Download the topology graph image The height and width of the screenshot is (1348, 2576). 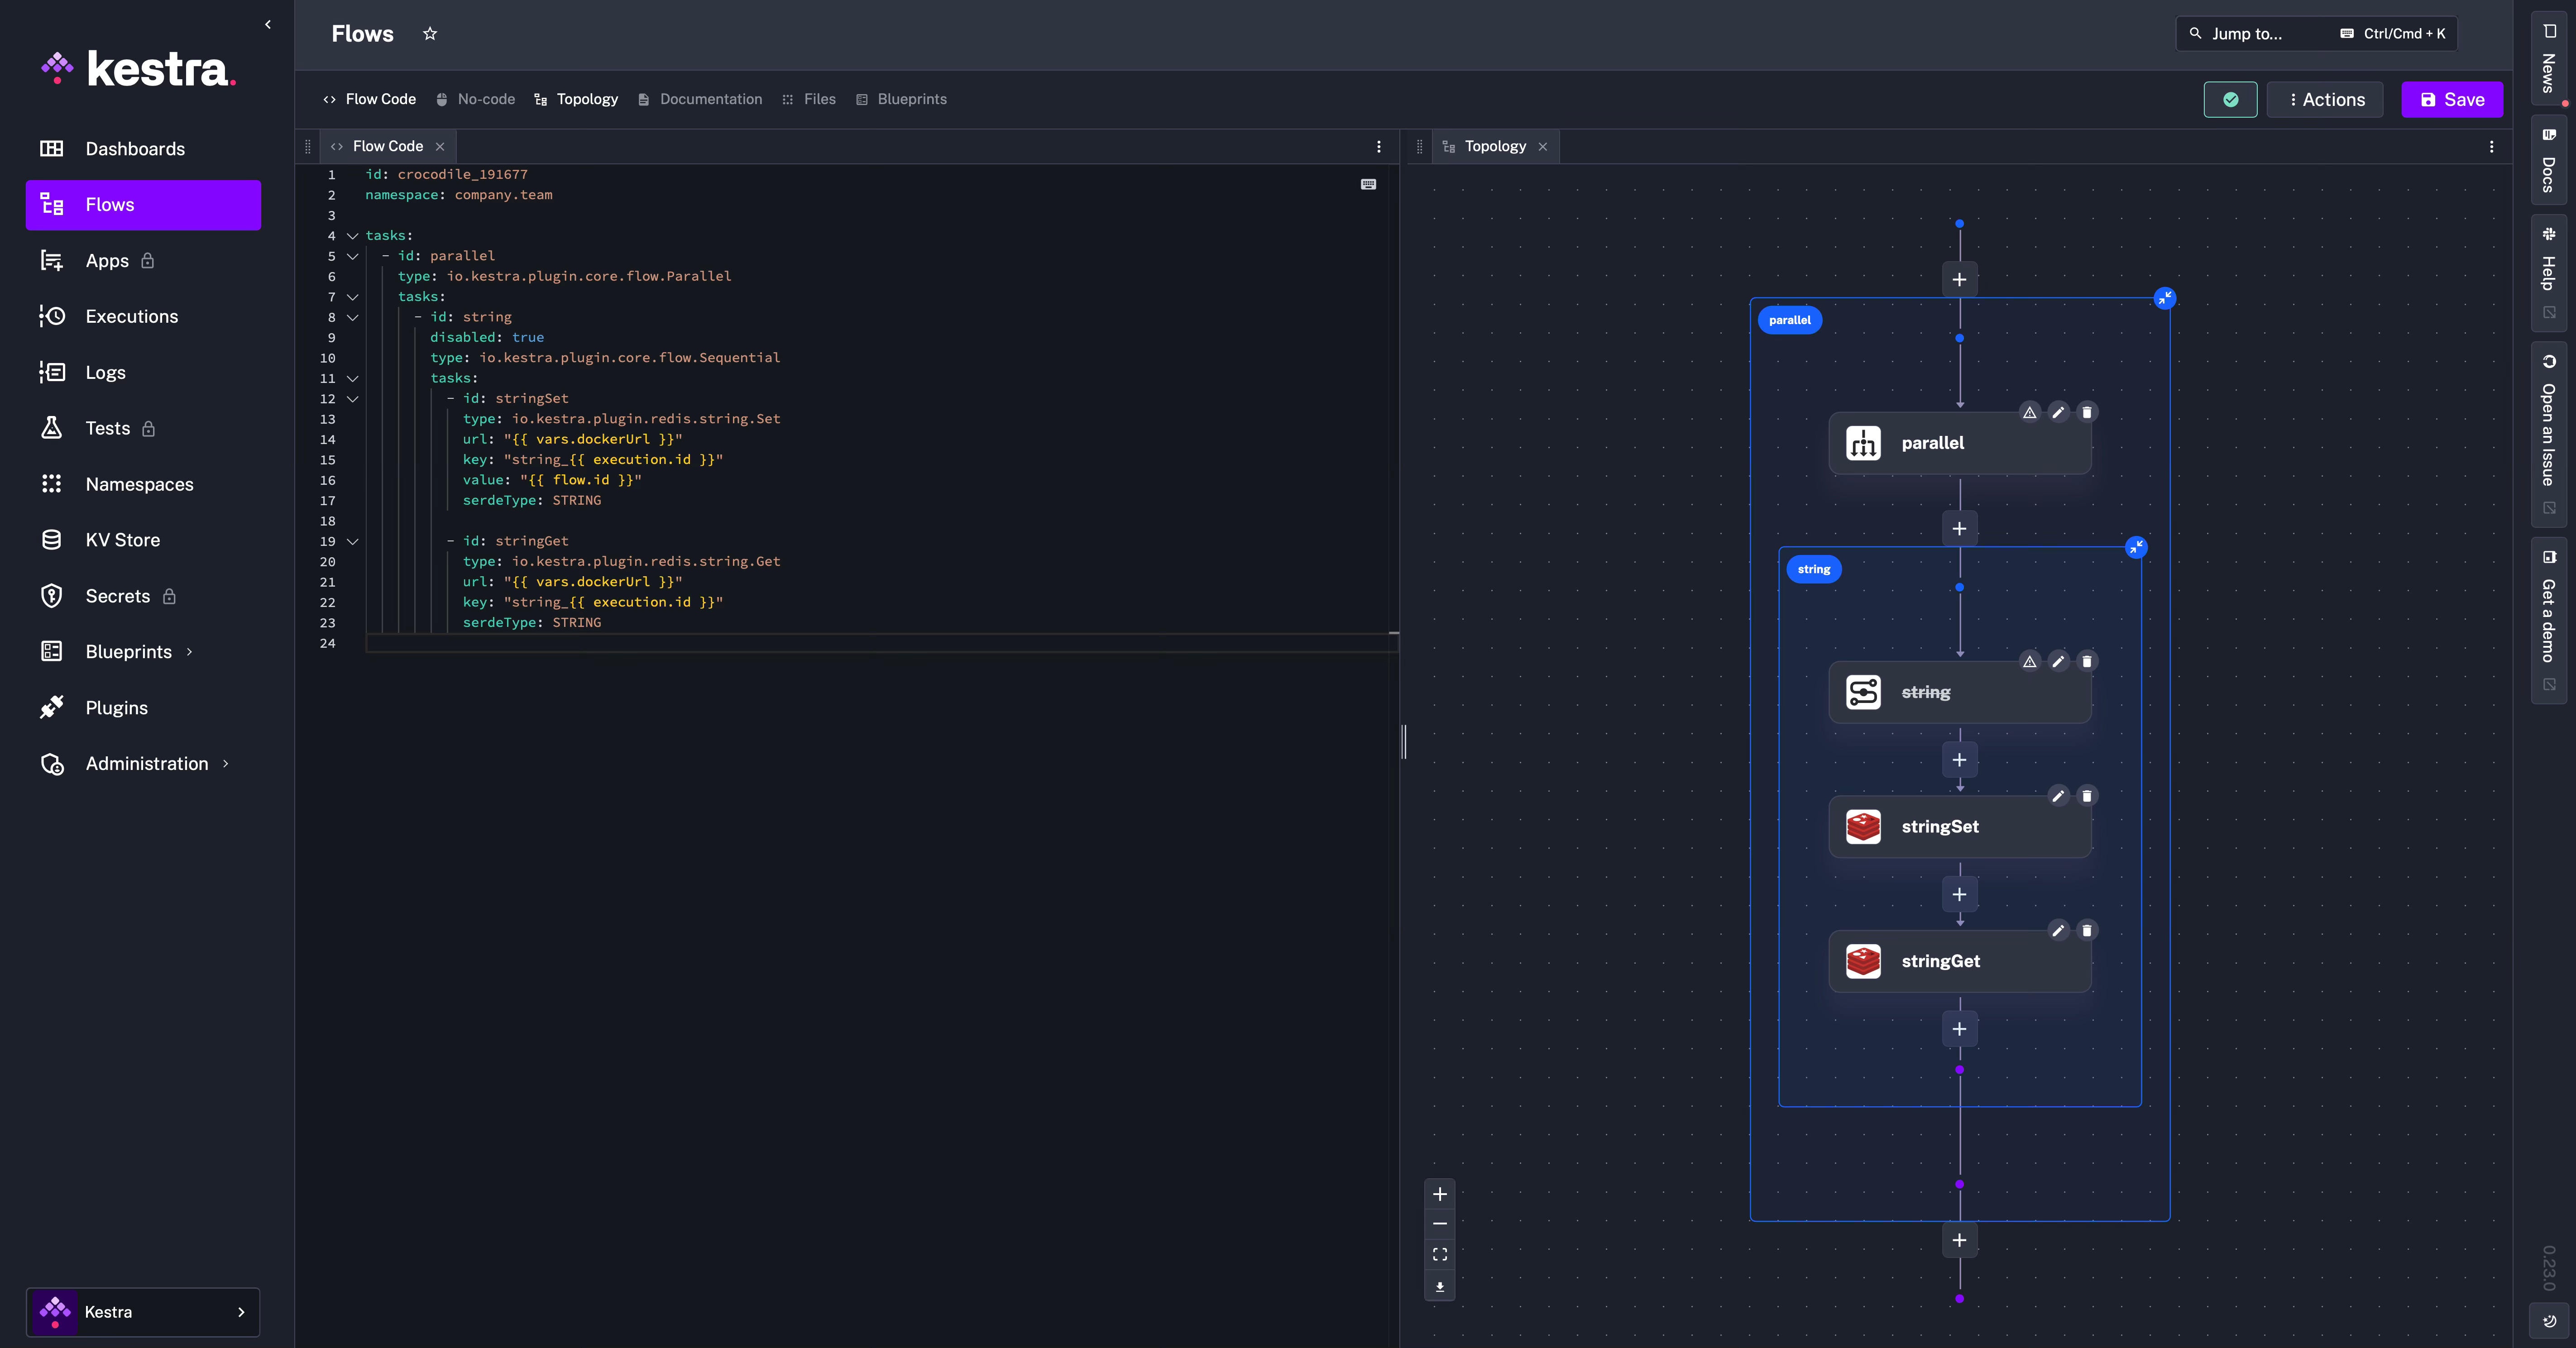coord(1440,1286)
